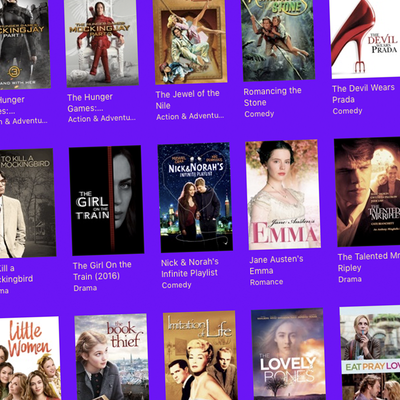Screen dimensions: 400x400
Task: Click Drama genre under The Talented Mr. Ripley
Action: tap(350, 279)
